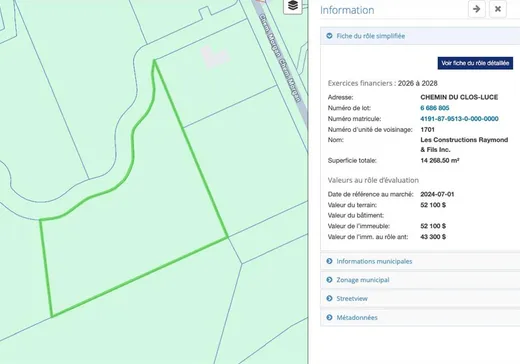The width and height of the screenshot is (520, 364).
Task: Expand the Zonage municipal section
Action: (420, 280)
